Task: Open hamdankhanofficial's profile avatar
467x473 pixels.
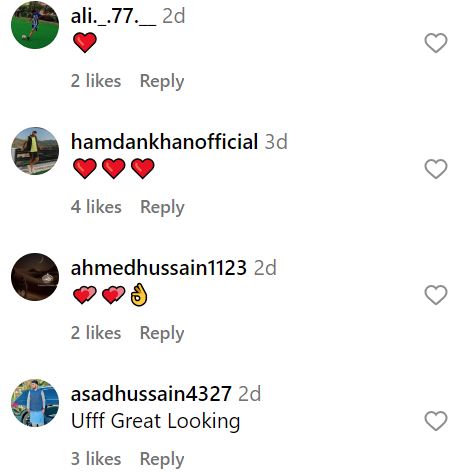Action: pos(35,151)
